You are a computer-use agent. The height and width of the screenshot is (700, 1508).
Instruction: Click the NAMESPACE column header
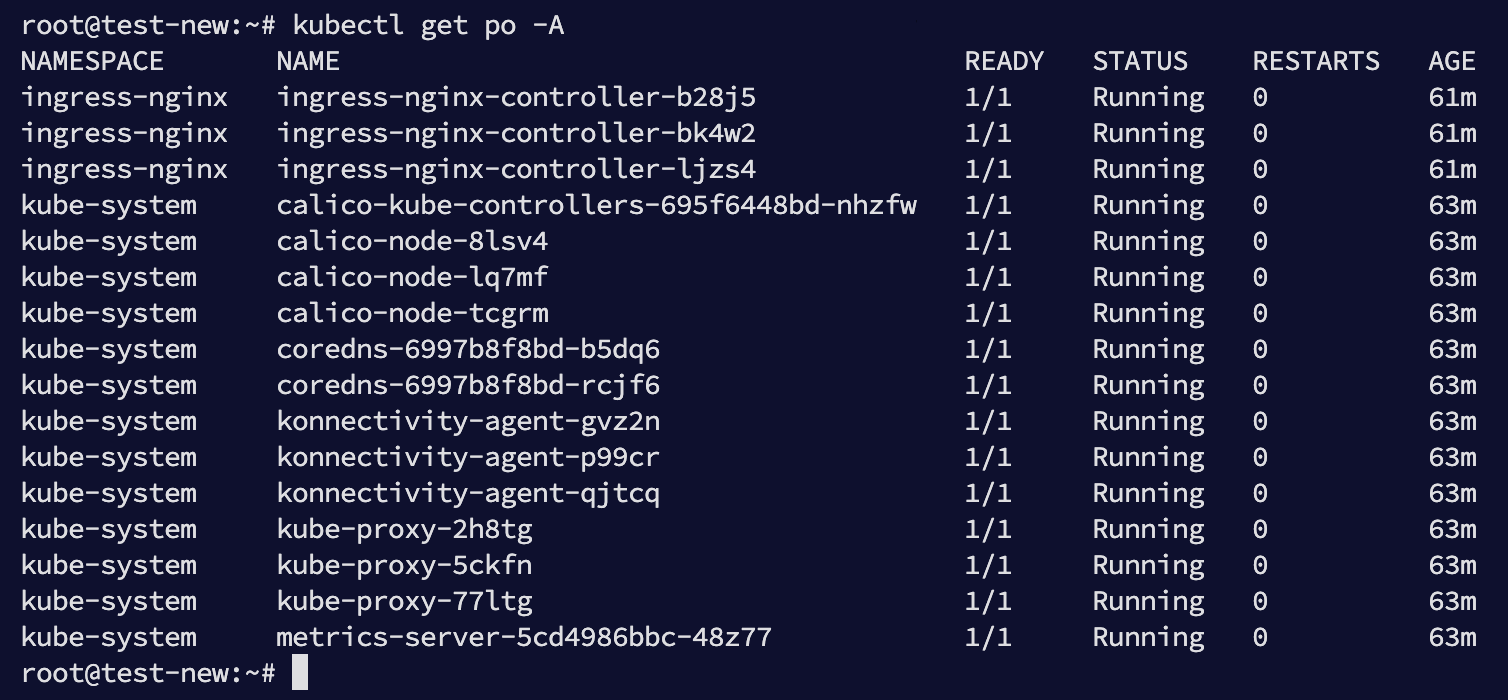pos(92,61)
